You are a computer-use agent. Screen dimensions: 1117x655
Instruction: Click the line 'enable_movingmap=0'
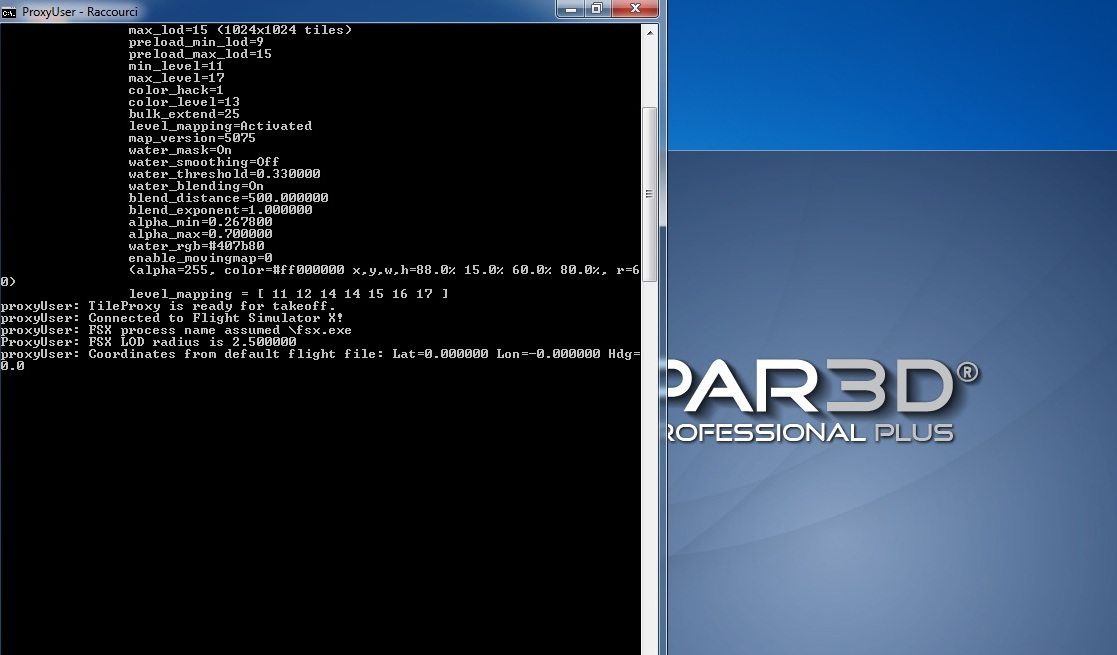(x=200, y=258)
